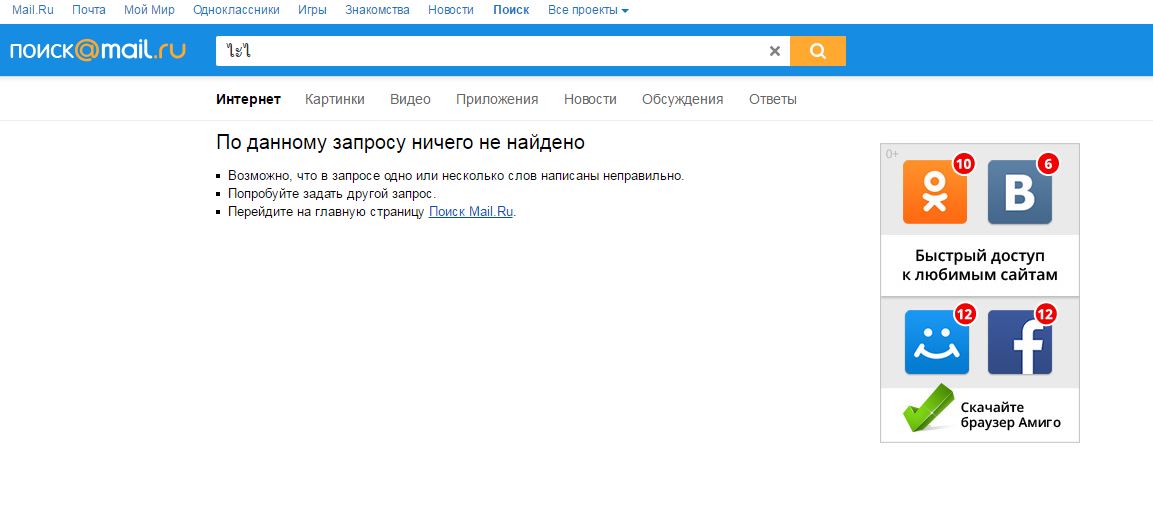Image resolution: width=1153 pixels, height=530 pixels.
Task: Click the Скачайте браузер Амиго text
Action: [1010, 415]
